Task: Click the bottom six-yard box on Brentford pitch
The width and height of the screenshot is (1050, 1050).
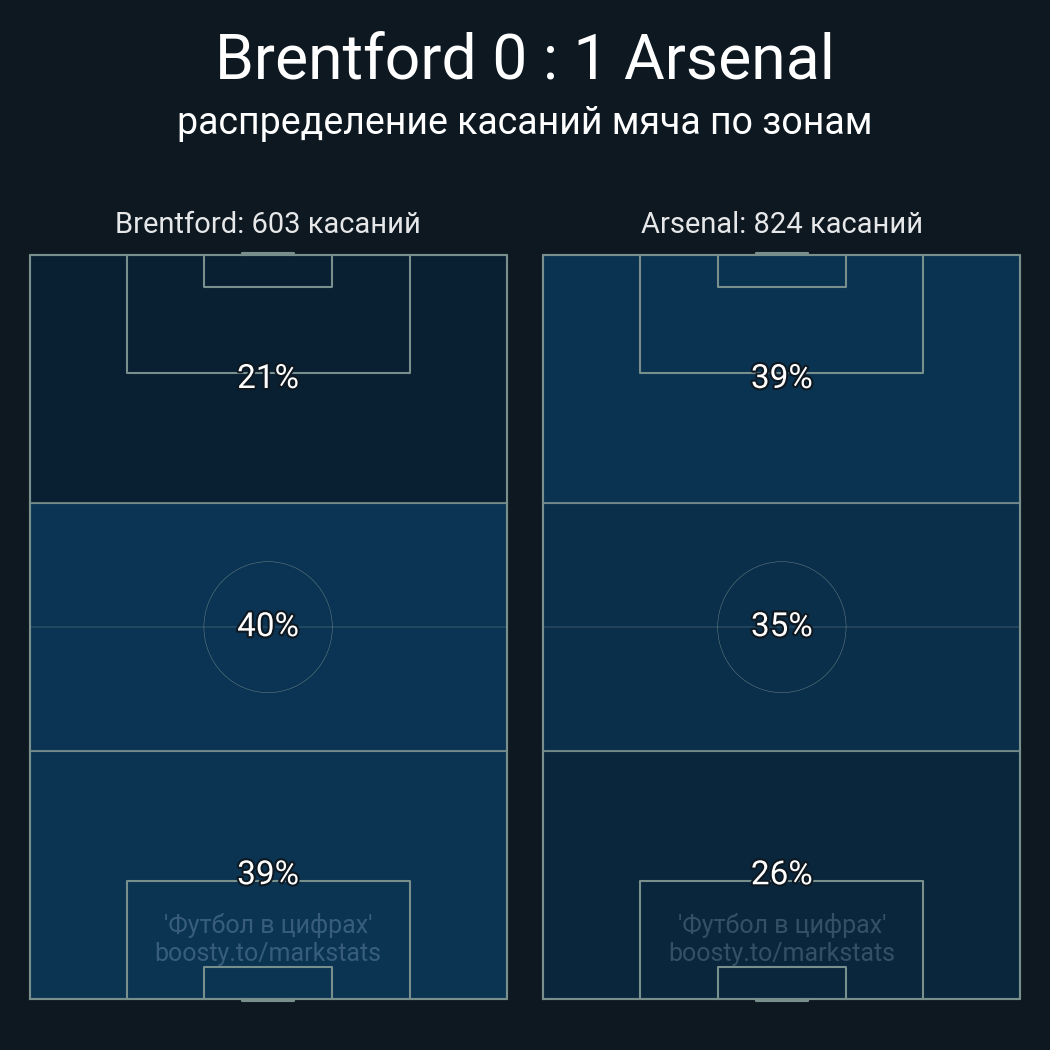Action: click(x=268, y=983)
